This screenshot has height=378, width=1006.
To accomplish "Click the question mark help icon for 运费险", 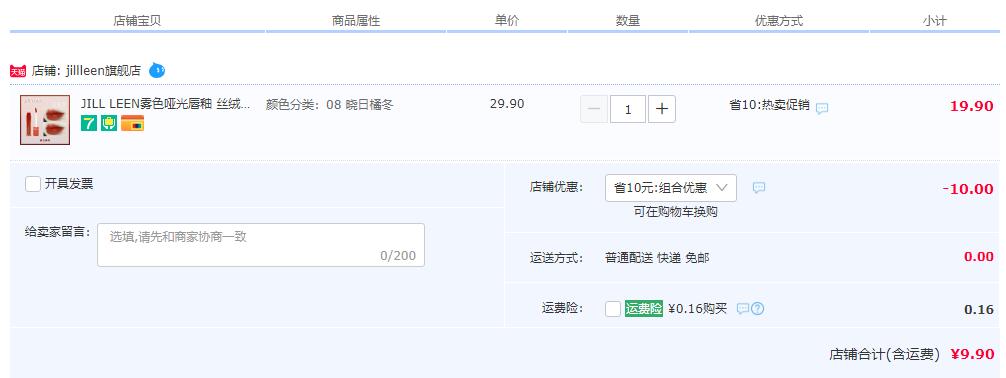I will [757, 309].
